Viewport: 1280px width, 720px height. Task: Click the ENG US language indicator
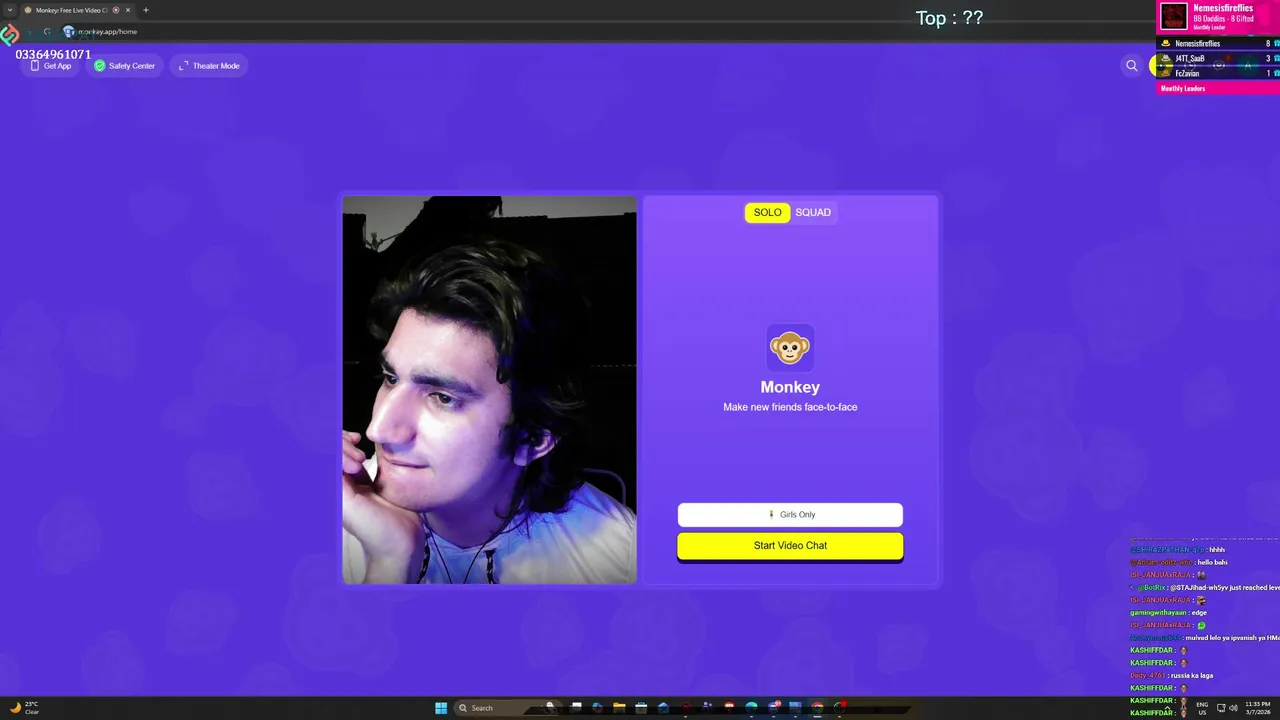point(1202,708)
